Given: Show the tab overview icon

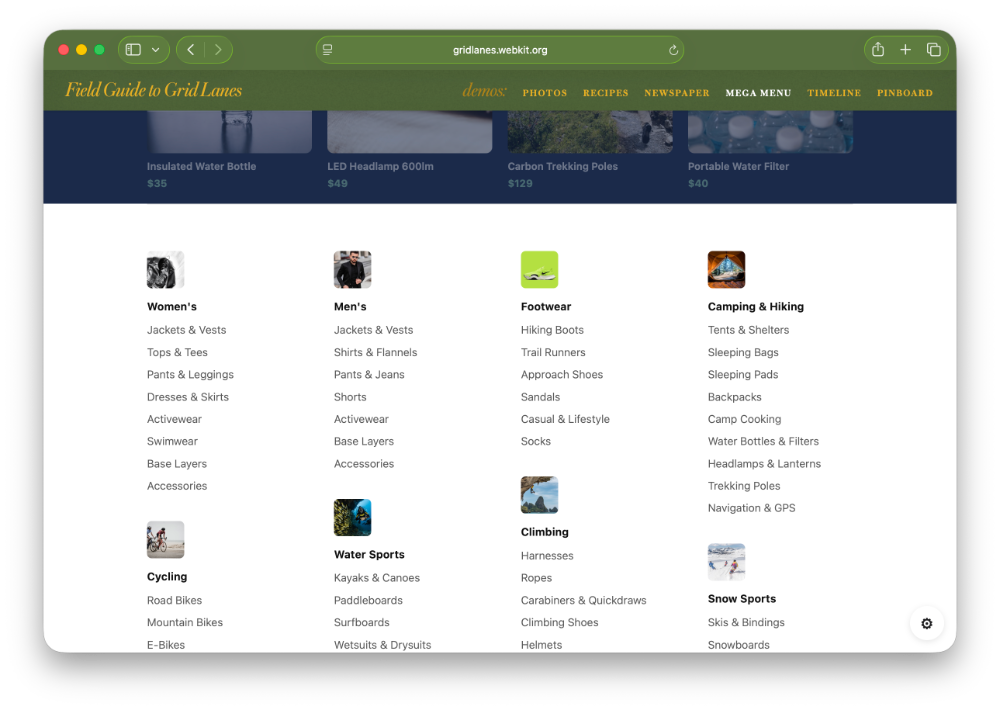Looking at the screenshot, I should pyautogui.click(x=934, y=50).
